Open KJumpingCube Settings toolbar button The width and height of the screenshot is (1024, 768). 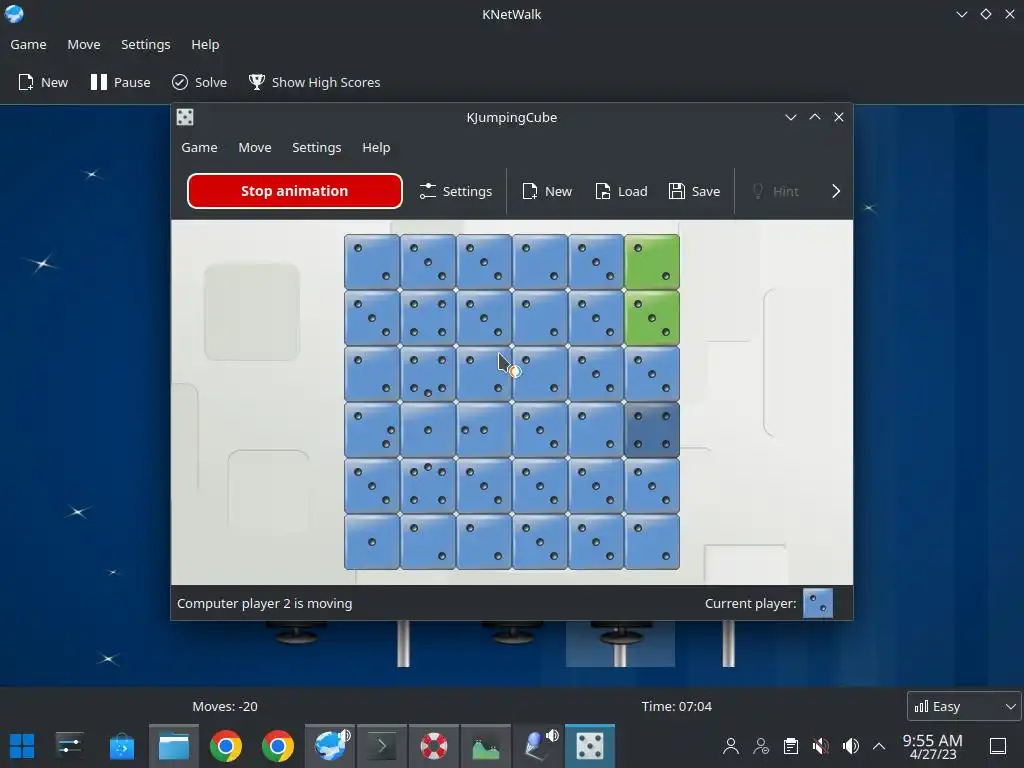pyautogui.click(x=456, y=191)
